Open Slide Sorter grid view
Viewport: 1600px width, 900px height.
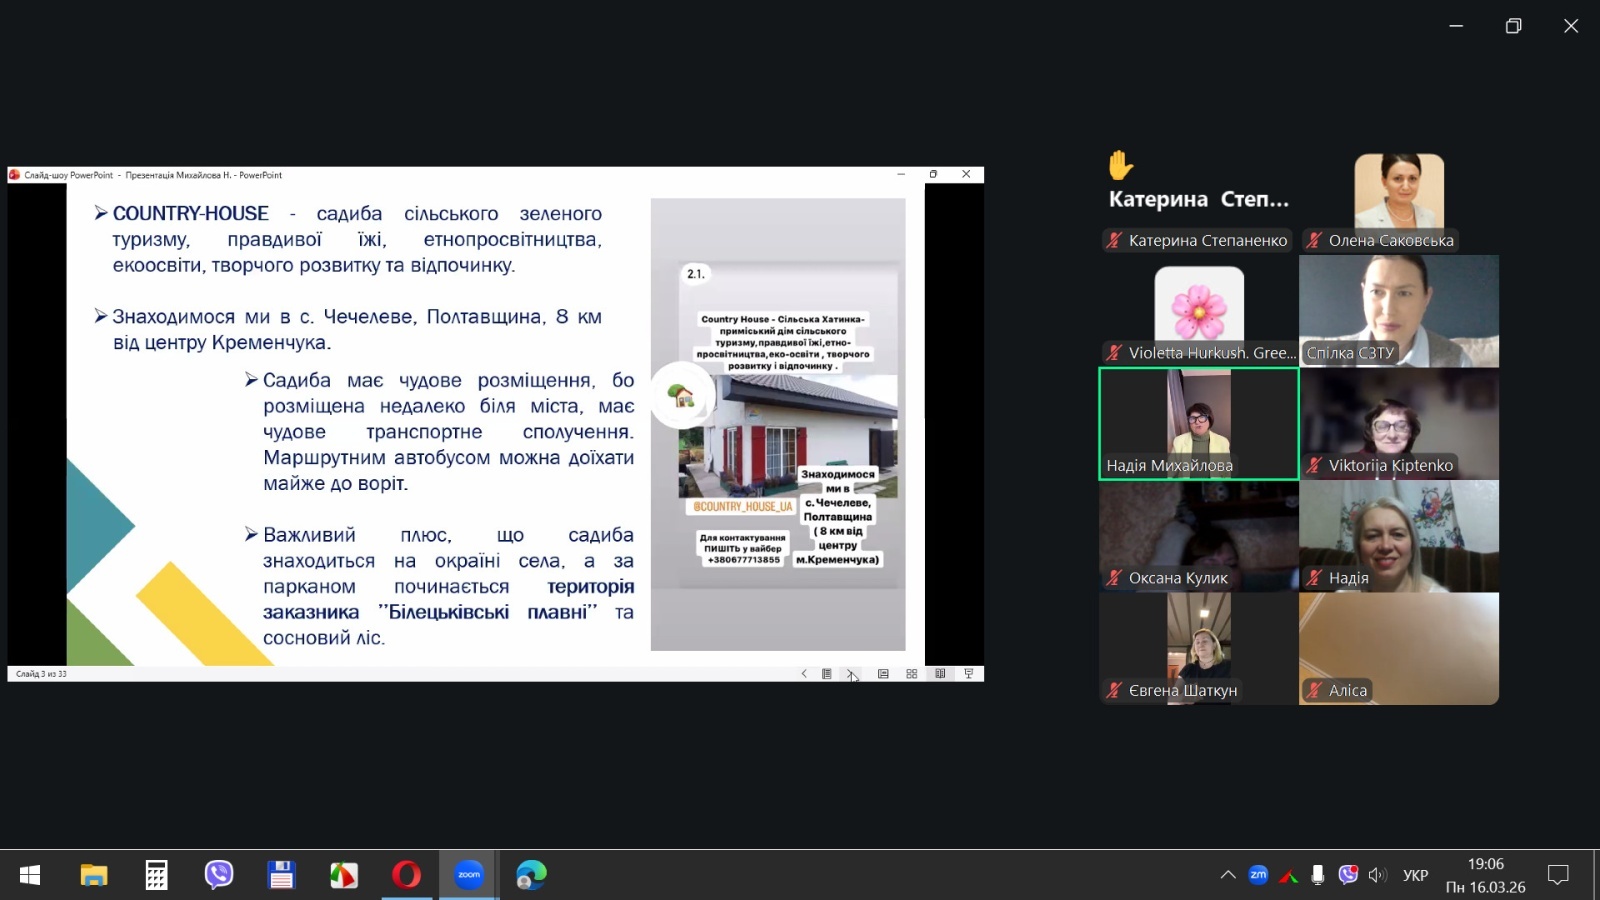tap(911, 674)
